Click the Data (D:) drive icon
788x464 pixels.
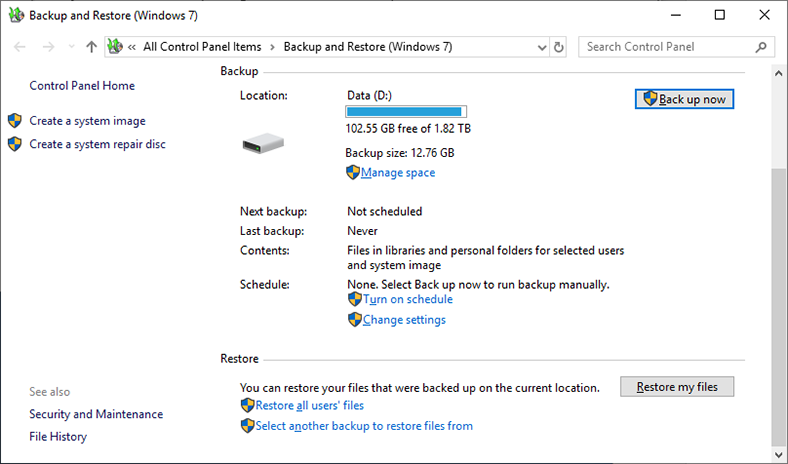click(x=263, y=143)
